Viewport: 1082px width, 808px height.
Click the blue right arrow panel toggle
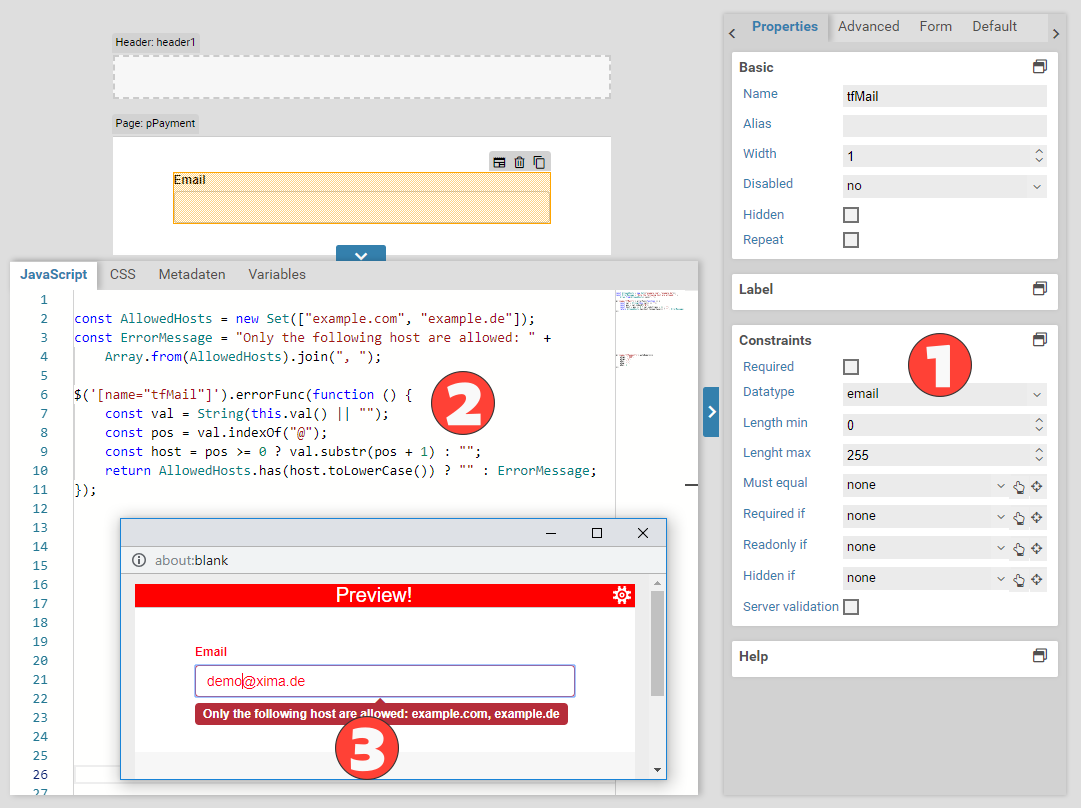pos(711,411)
